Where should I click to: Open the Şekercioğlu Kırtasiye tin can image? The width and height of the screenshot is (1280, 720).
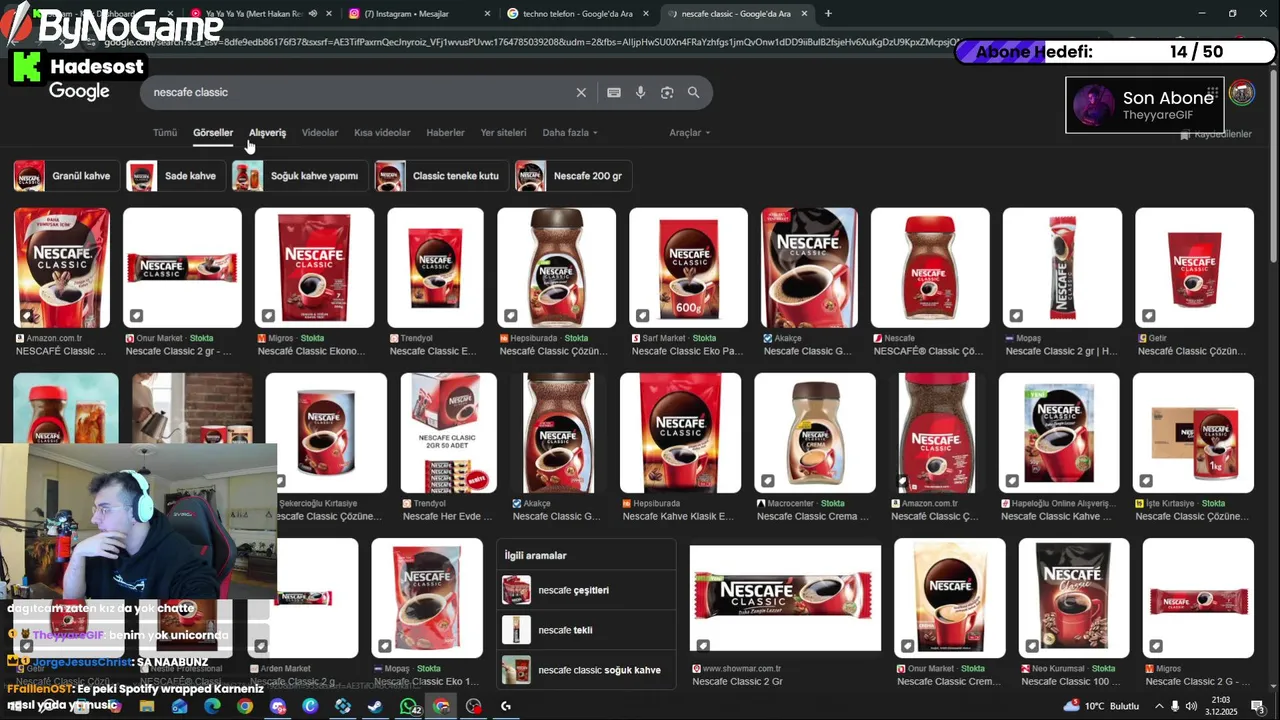pos(326,433)
